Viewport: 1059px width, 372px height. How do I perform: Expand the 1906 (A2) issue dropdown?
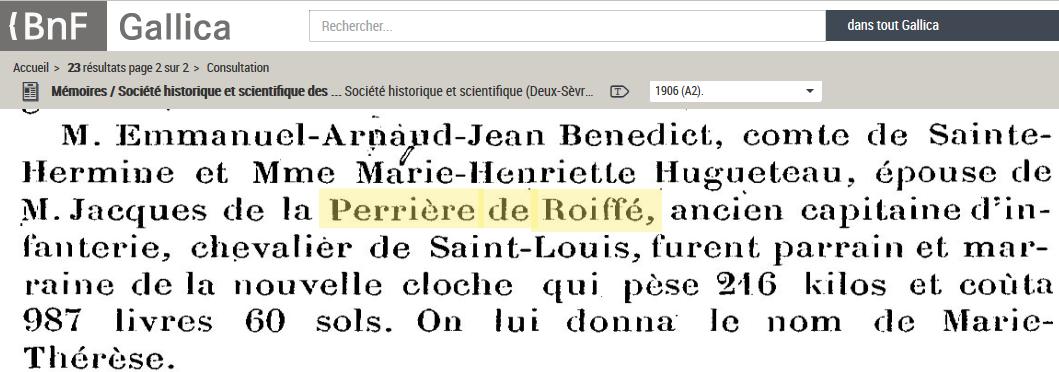tap(735, 91)
